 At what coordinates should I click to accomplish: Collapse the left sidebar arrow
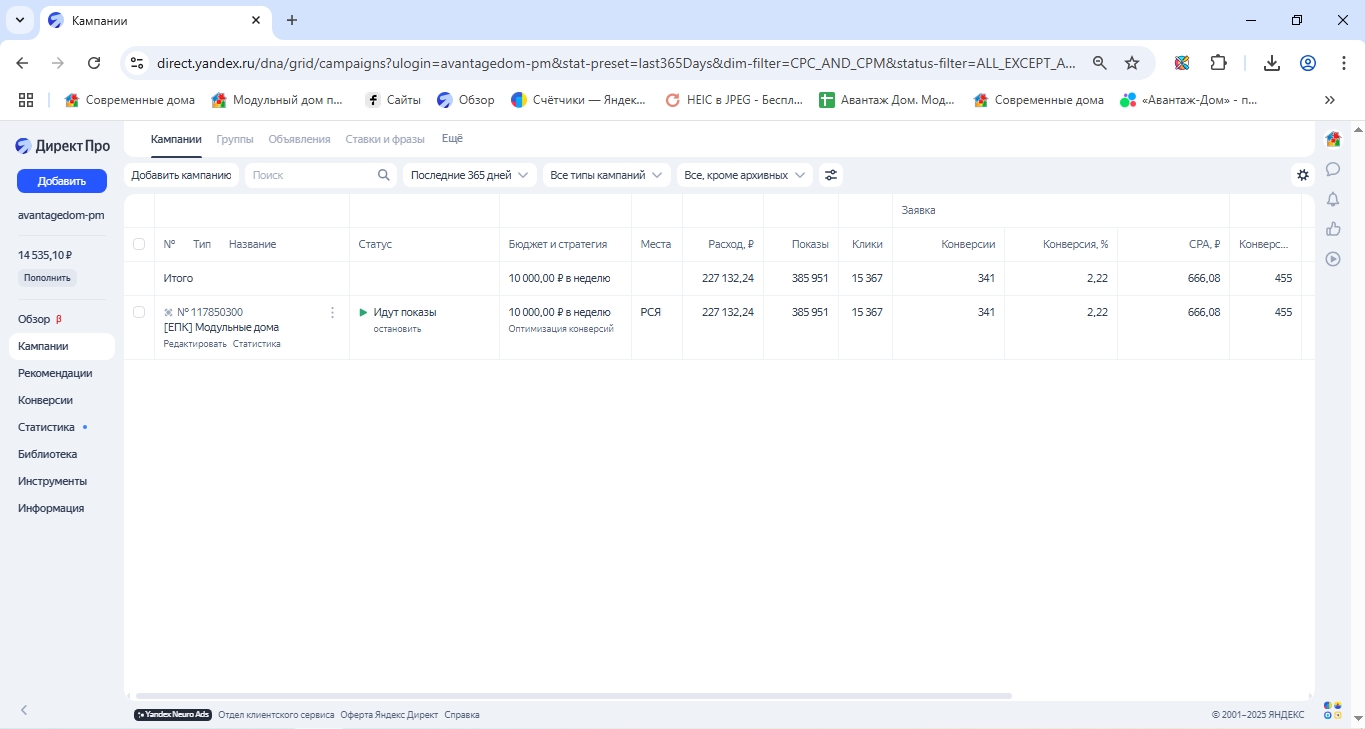pos(24,710)
